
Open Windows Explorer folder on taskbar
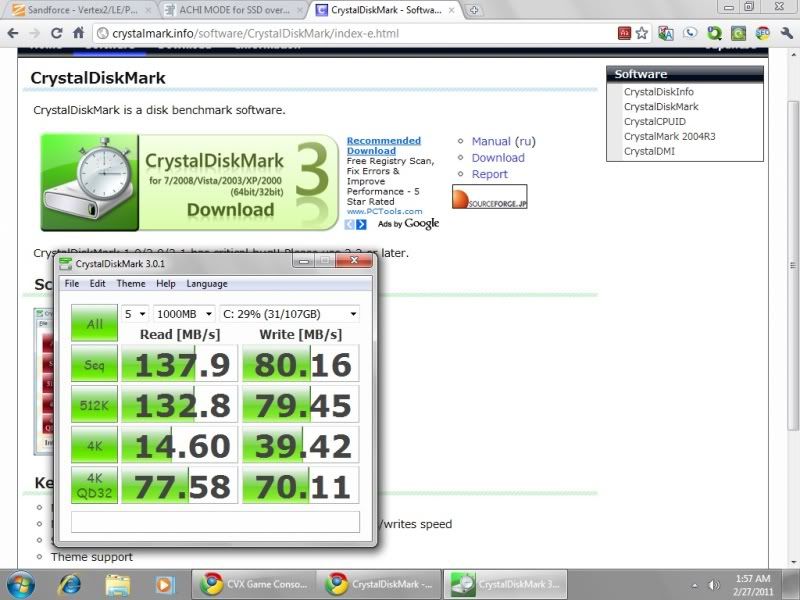pos(117,585)
